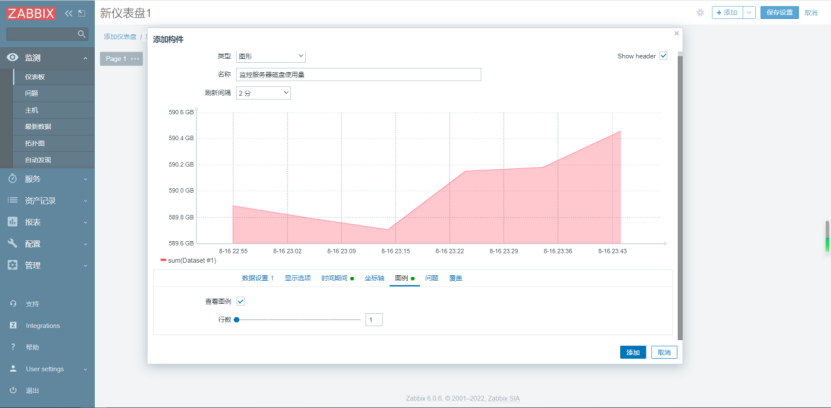This screenshot has height=408, width=831.
Task: Click the 名称 text field
Action: pyautogui.click(x=358, y=75)
